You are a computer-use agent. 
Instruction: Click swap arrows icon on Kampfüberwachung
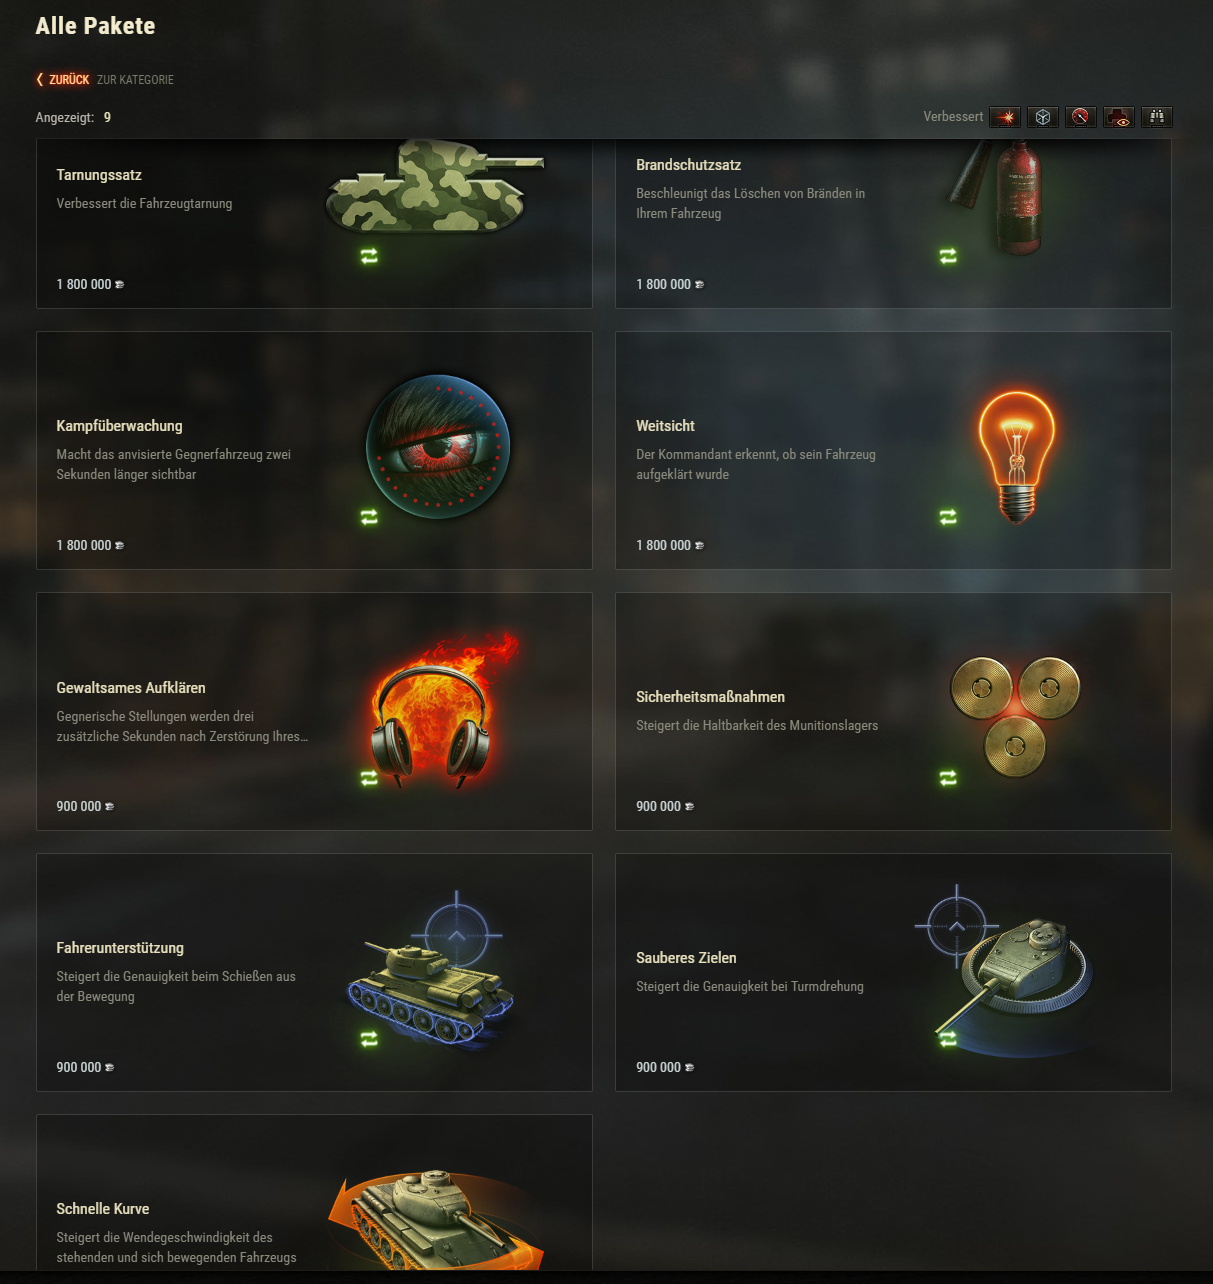point(369,517)
